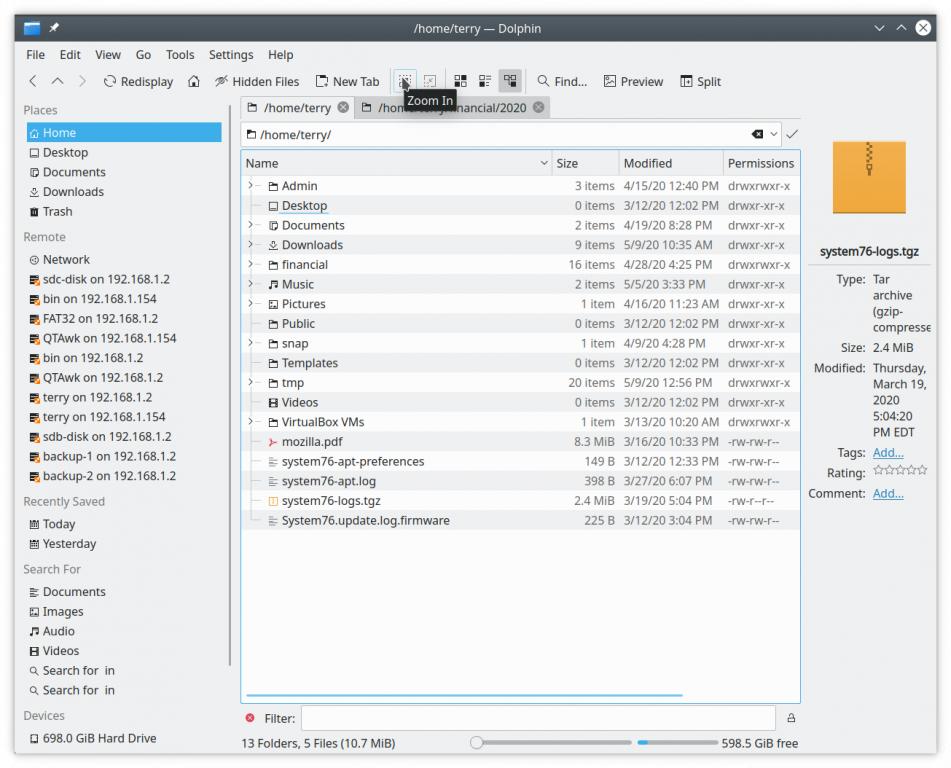Click the Add link for Tags
The height and width of the screenshot is (768, 951).
pyautogui.click(x=887, y=453)
